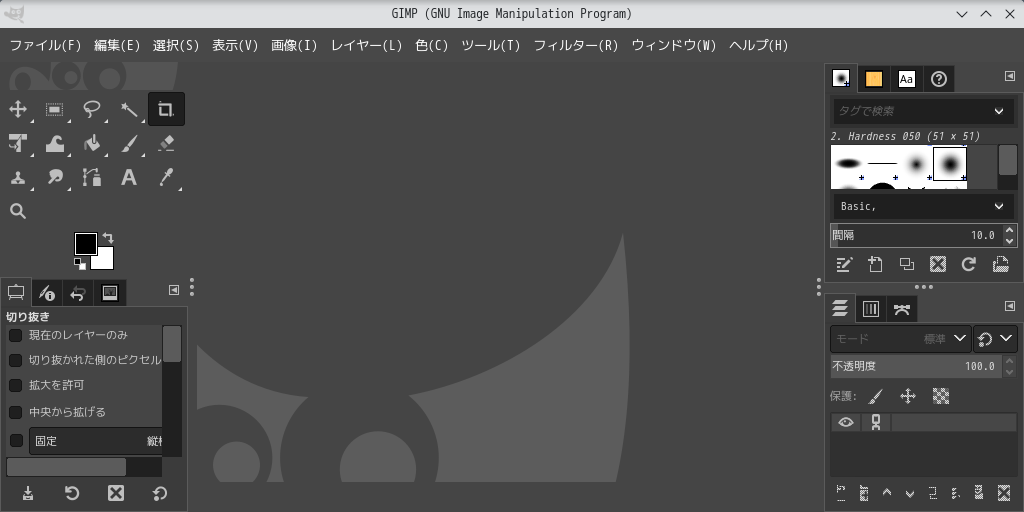Screen dimensions: 1024x512
Task: Enable 拡大を許可 checkbox
Action: click(x=15, y=385)
